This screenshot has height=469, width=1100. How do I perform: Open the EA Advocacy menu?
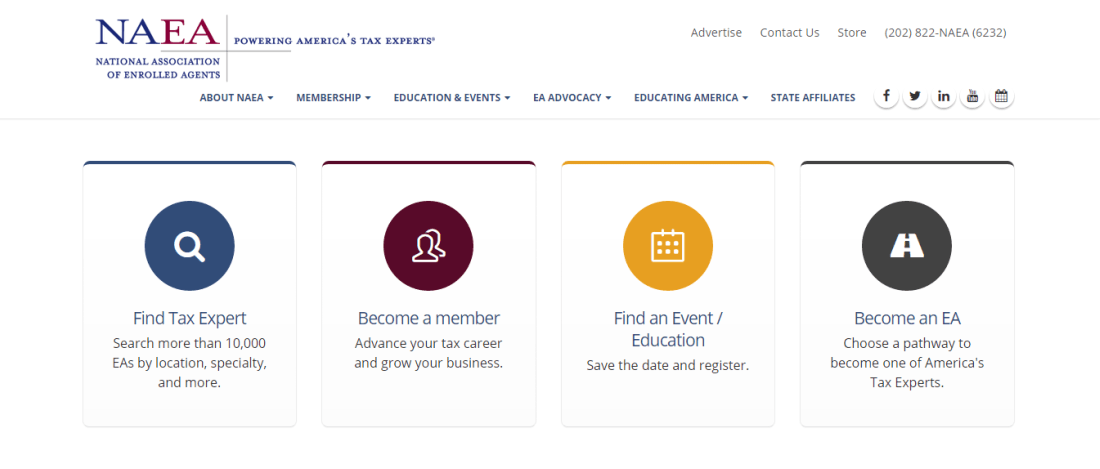pyautogui.click(x=572, y=98)
